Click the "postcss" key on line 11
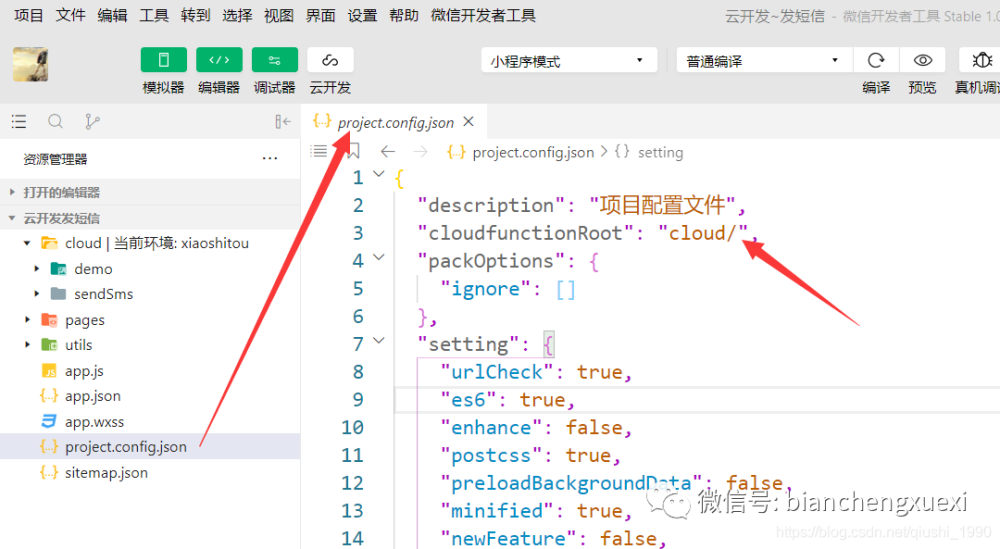1000x549 pixels. pyautogui.click(x=491, y=455)
